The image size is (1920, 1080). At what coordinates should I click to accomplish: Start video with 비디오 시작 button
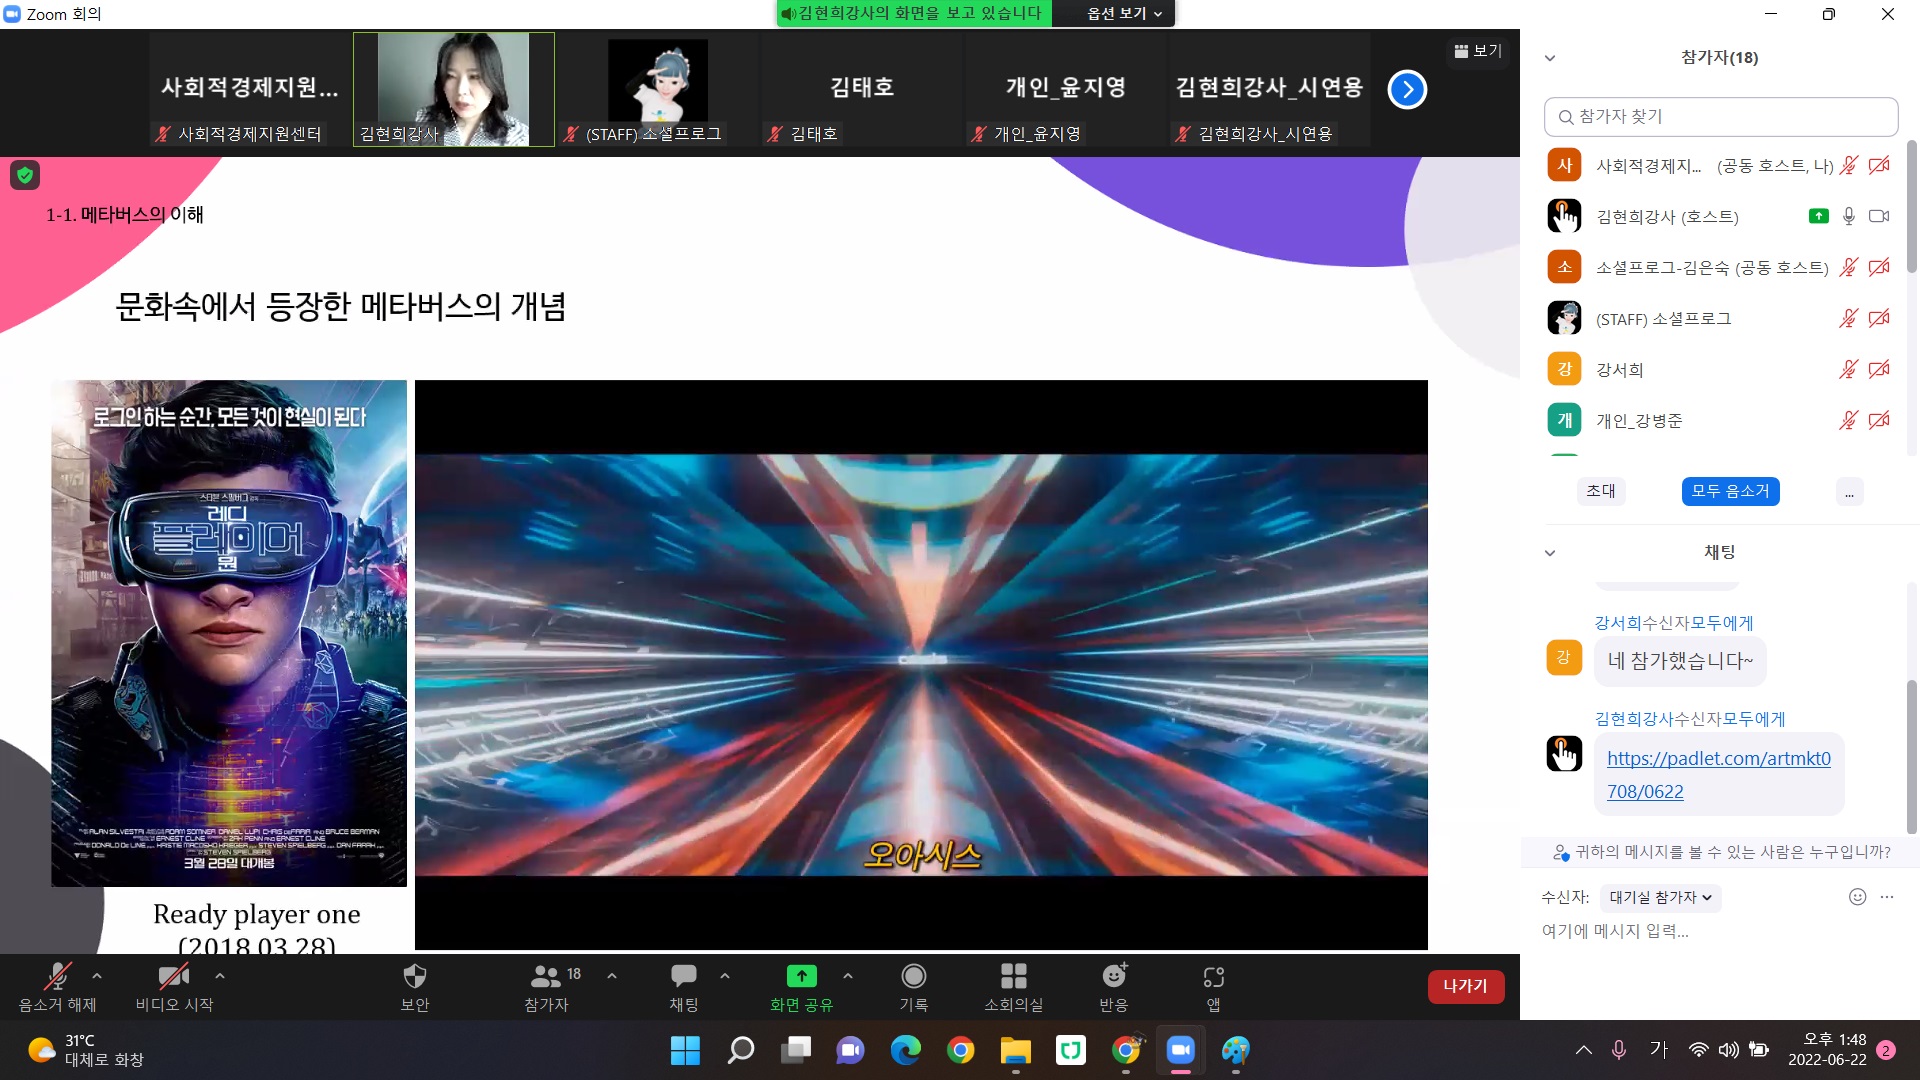pos(174,987)
